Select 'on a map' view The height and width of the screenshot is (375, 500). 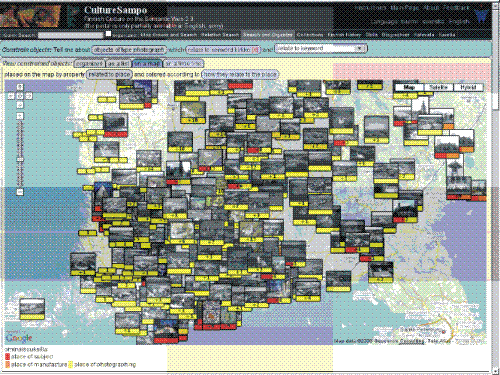point(147,63)
